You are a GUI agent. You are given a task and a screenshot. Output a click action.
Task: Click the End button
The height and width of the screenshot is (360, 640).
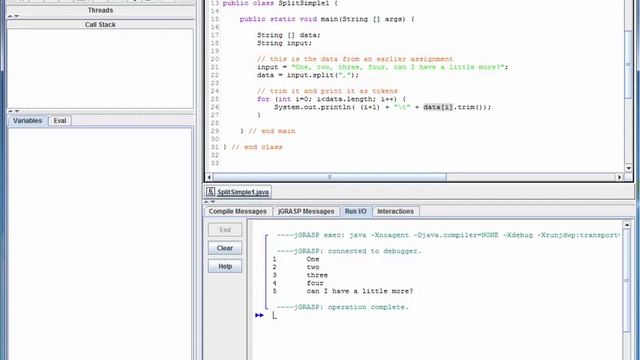(225, 230)
